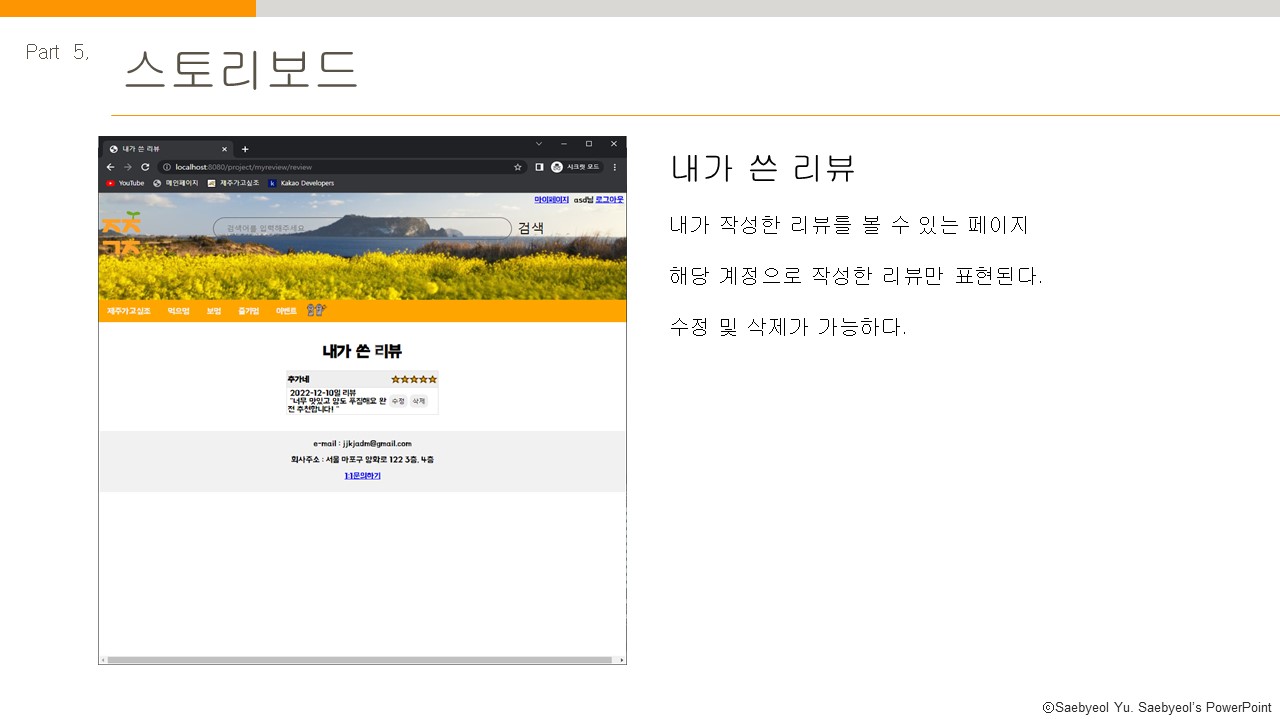Reload the page with the refresh icon
The image size is (1280, 720).
pyautogui.click(x=145, y=167)
